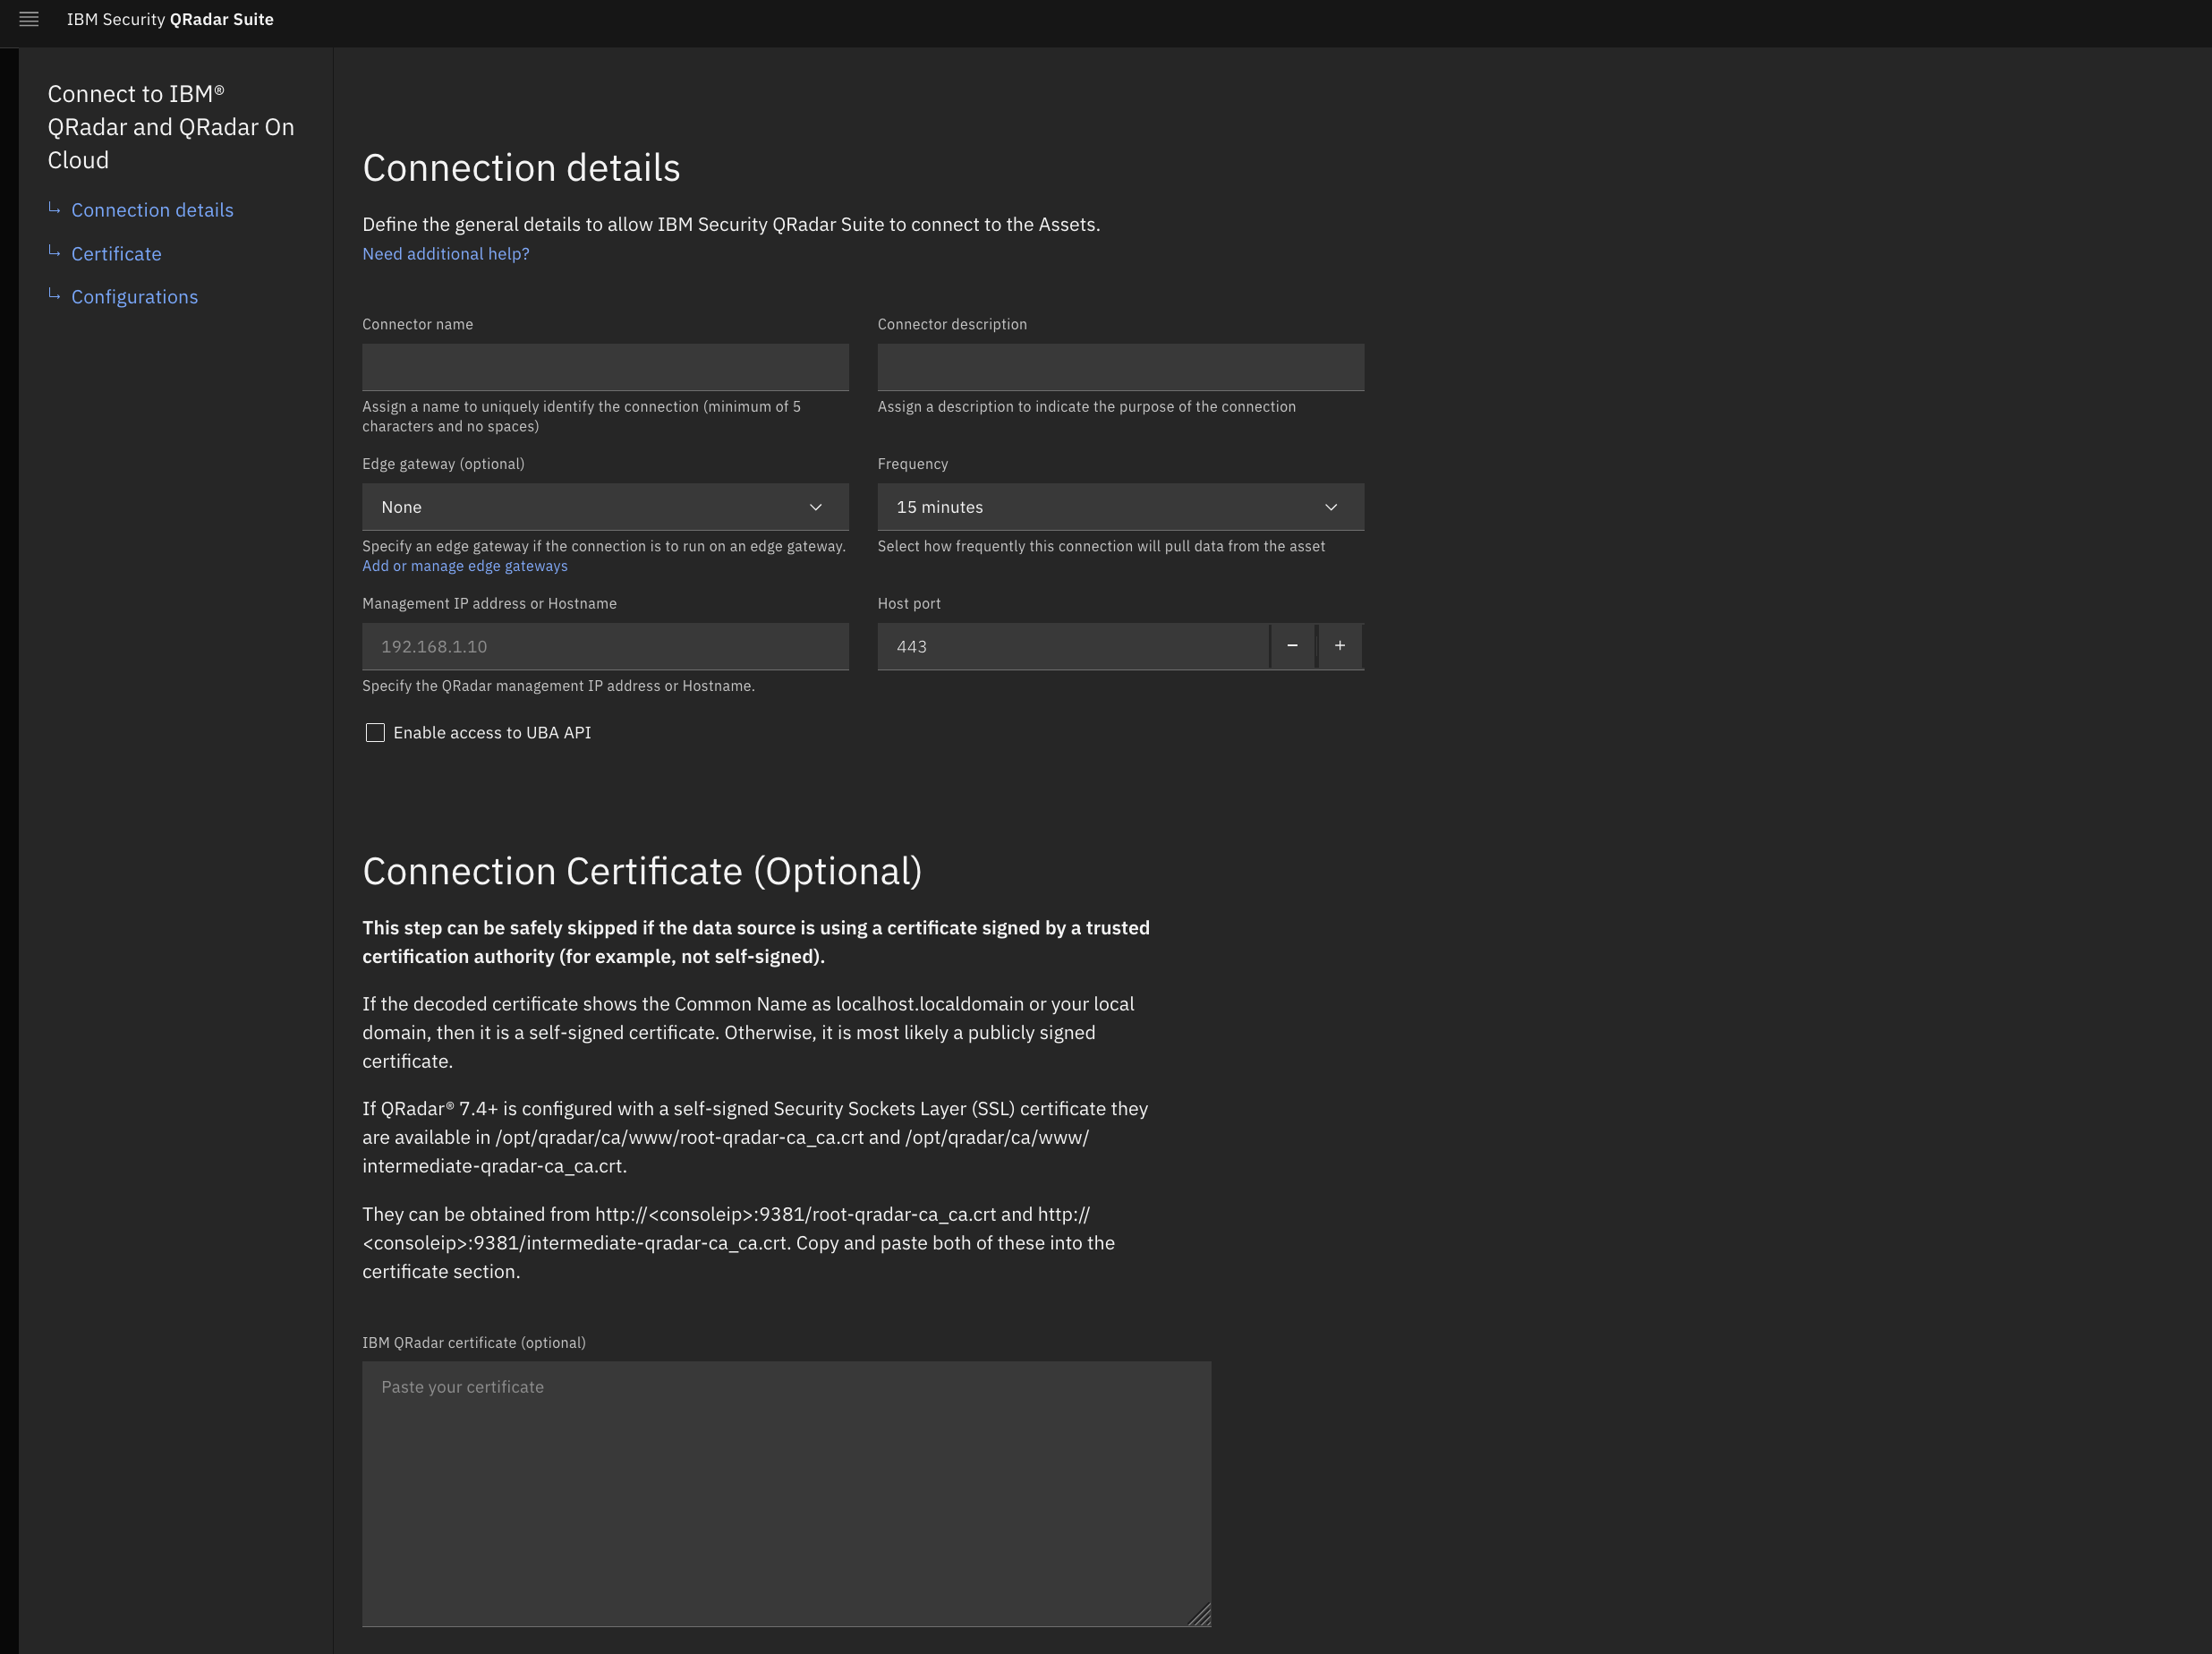Navigate to the Configurations section
Screen dimensions: 2212x1654
134,296
